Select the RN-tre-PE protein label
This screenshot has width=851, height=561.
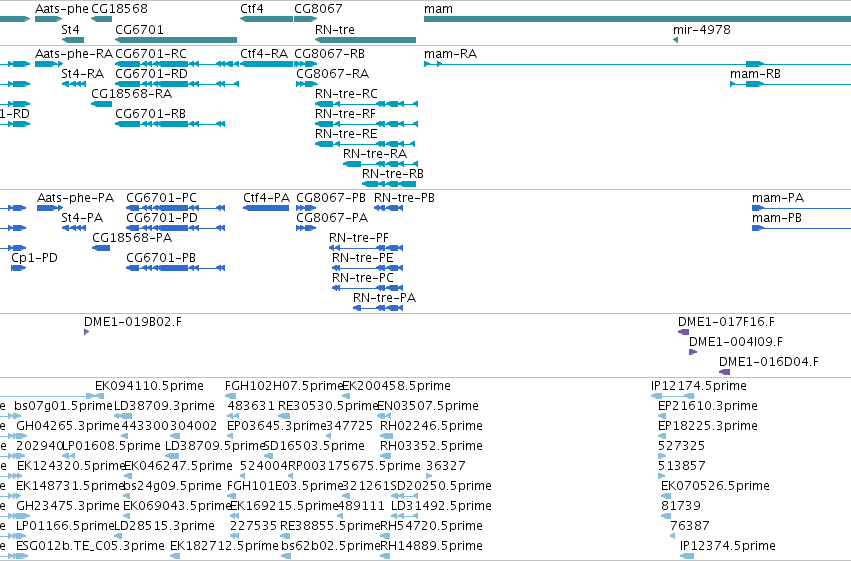pyautogui.click(x=363, y=258)
